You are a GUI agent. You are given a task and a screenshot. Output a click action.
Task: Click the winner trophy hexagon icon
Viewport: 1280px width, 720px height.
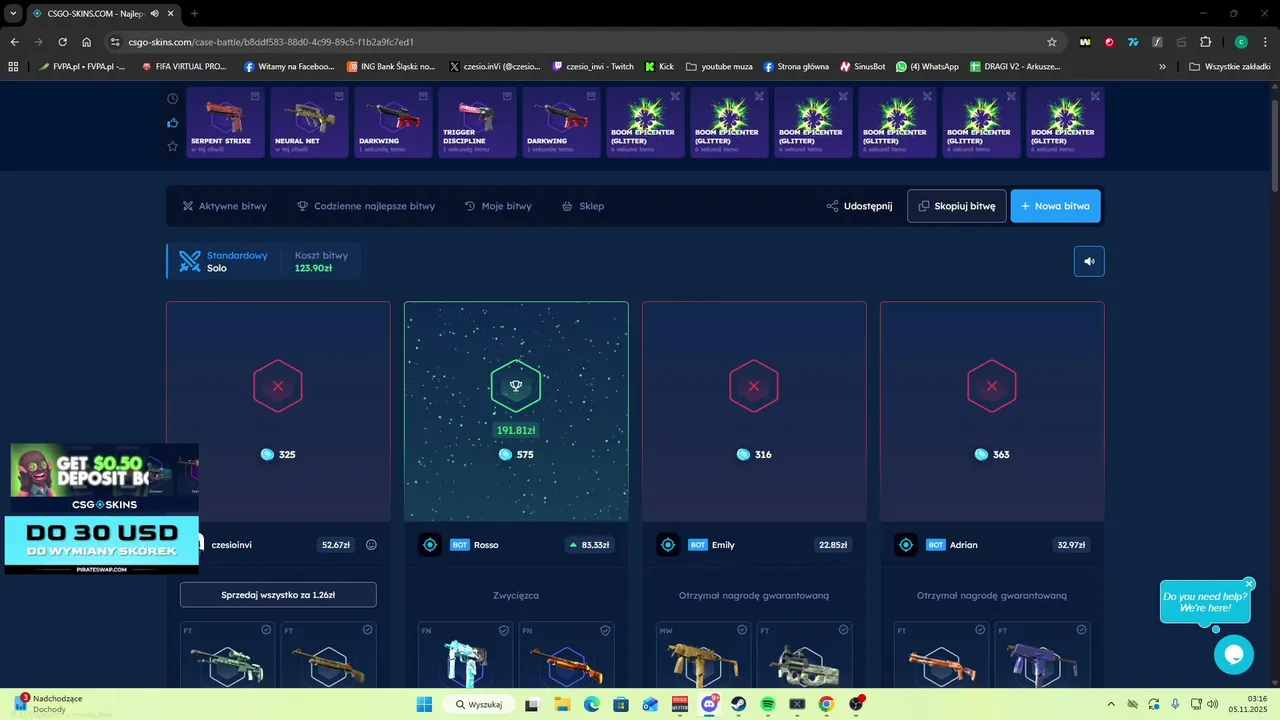click(x=516, y=386)
